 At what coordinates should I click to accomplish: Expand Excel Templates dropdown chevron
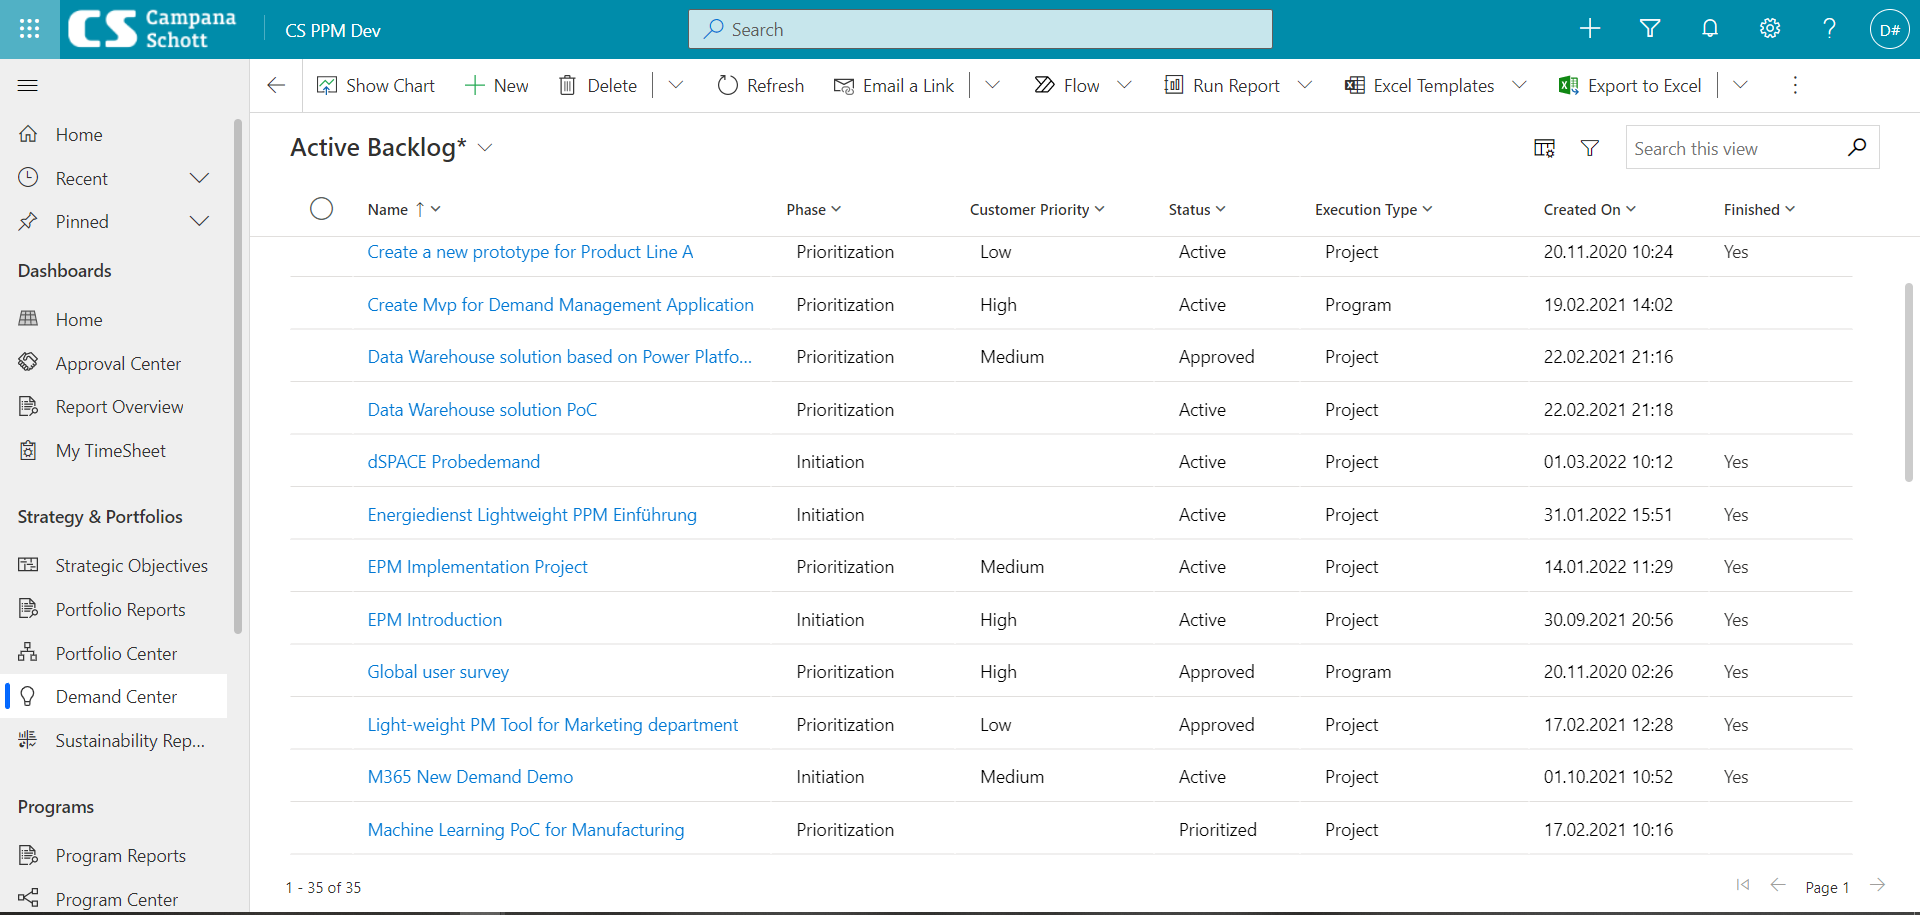click(x=1520, y=86)
